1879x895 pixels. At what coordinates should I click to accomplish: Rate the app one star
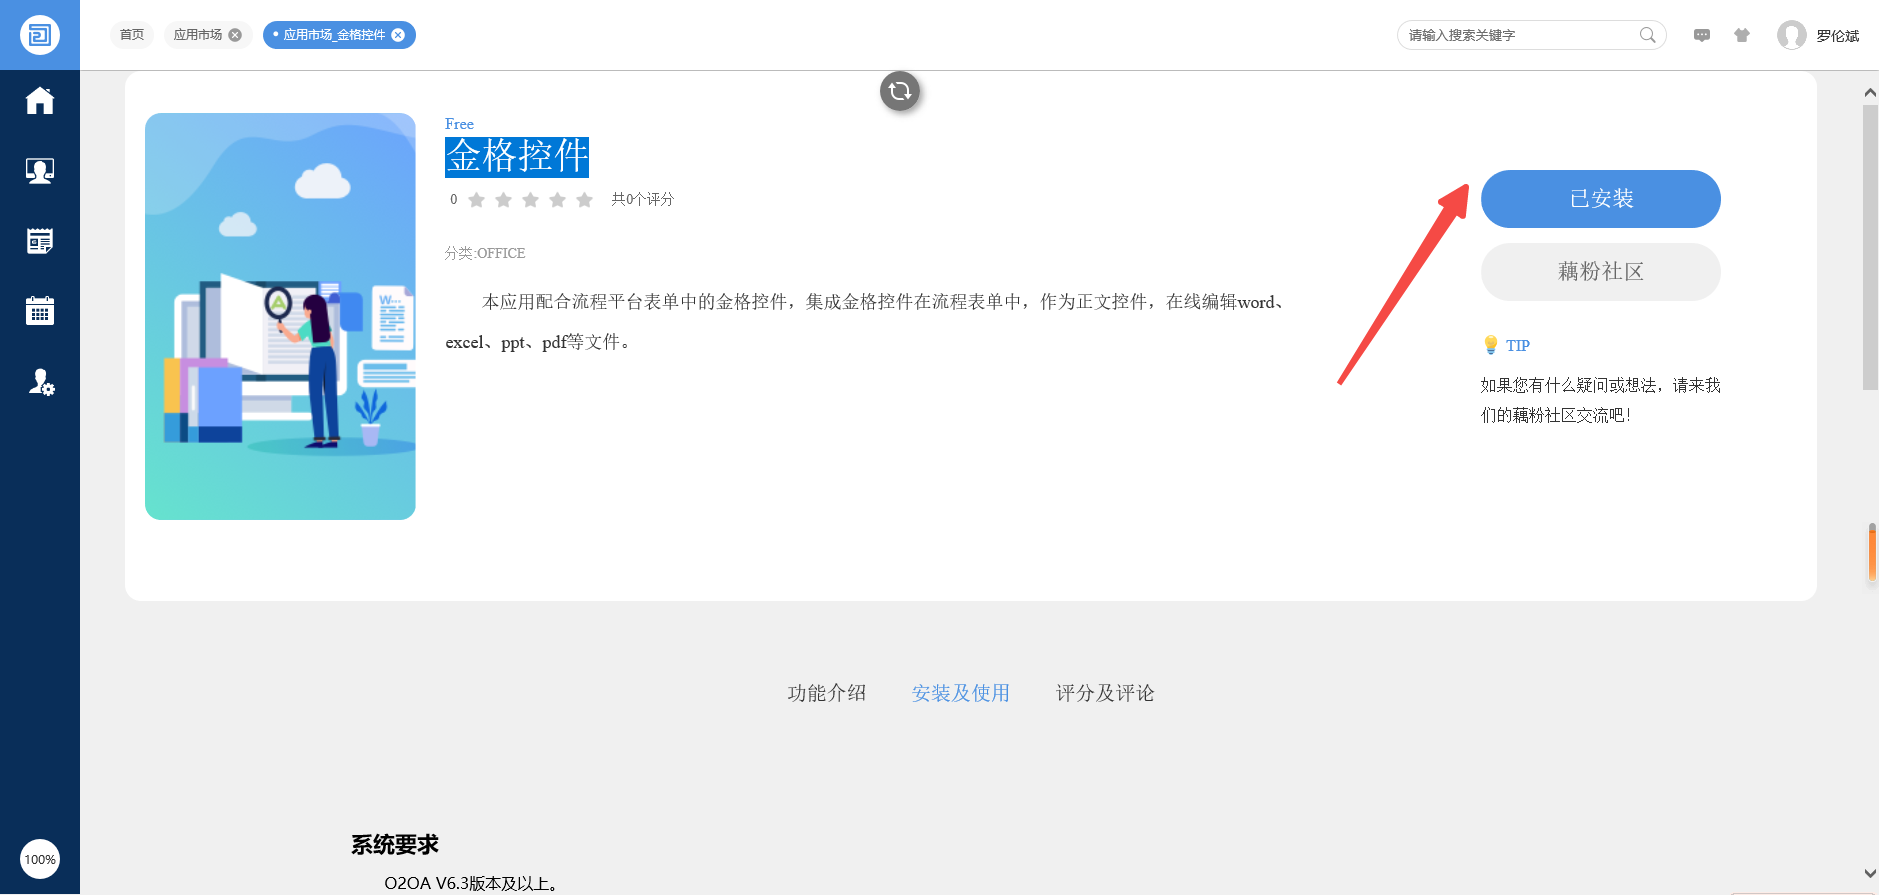click(x=477, y=200)
